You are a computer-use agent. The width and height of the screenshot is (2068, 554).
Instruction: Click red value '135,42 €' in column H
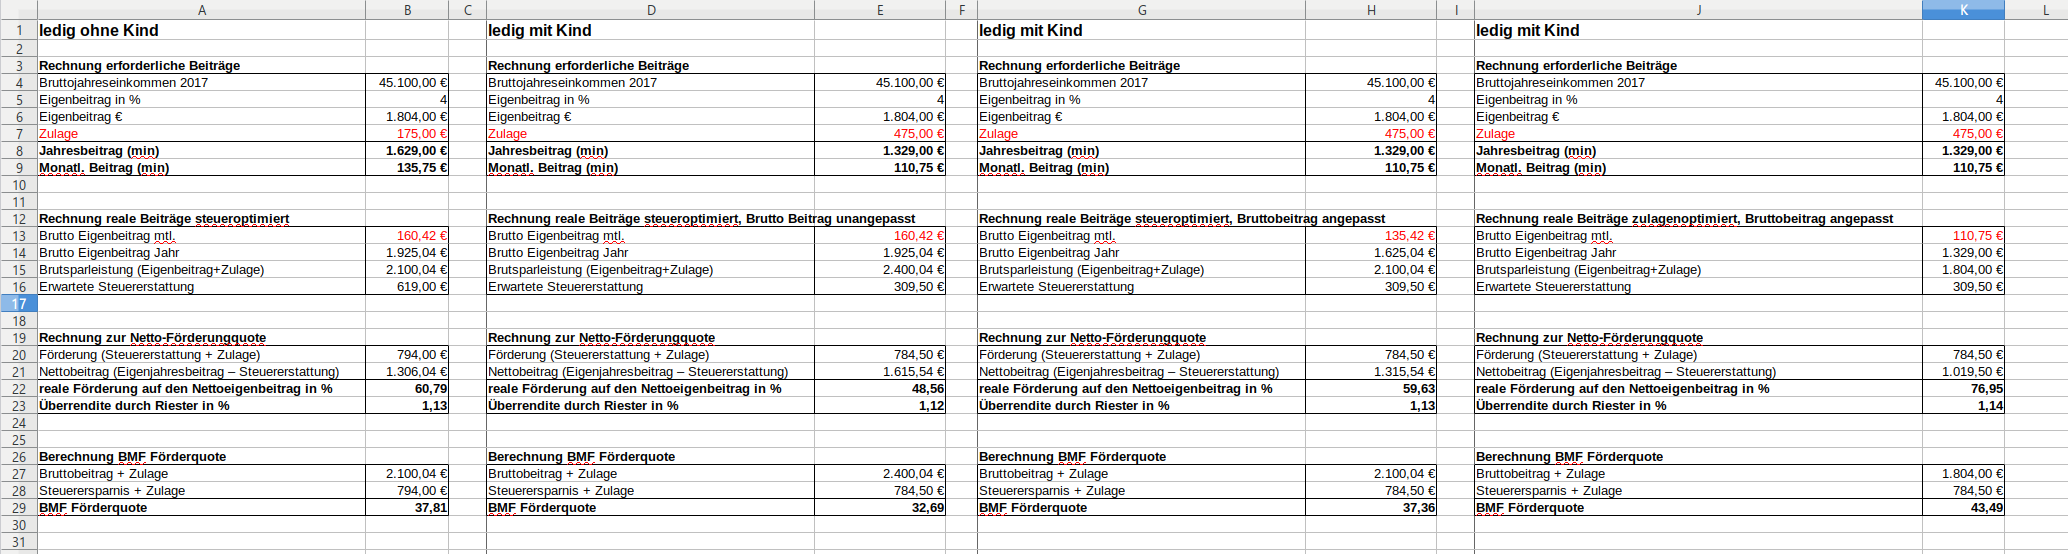1410,236
